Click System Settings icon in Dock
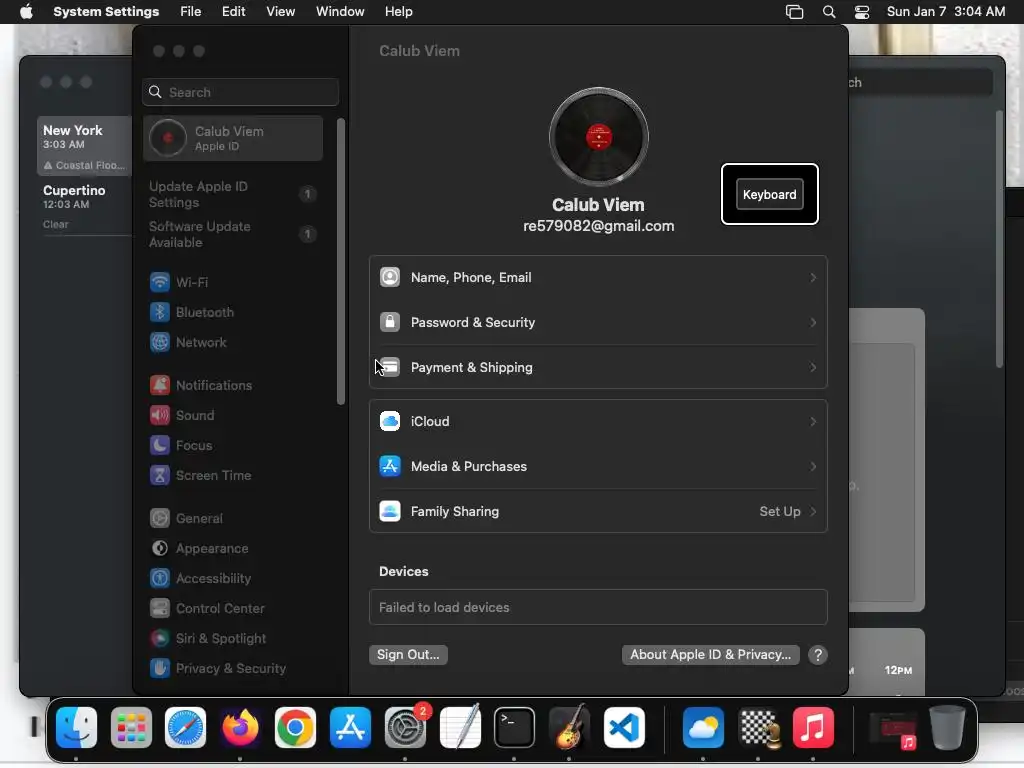Viewport: 1024px width, 768px height. pyautogui.click(x=405, y=727)
